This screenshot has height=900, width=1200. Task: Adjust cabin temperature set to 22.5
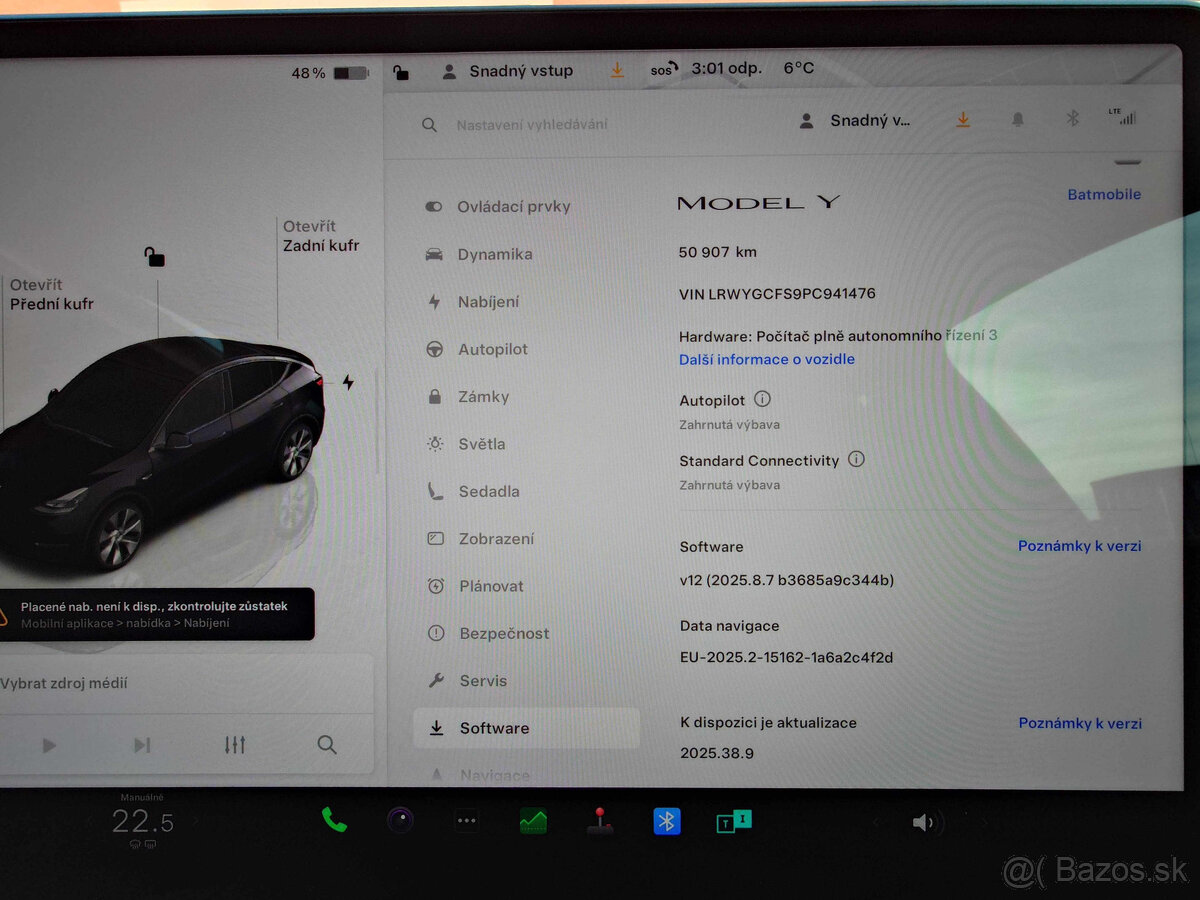(143, 820)
